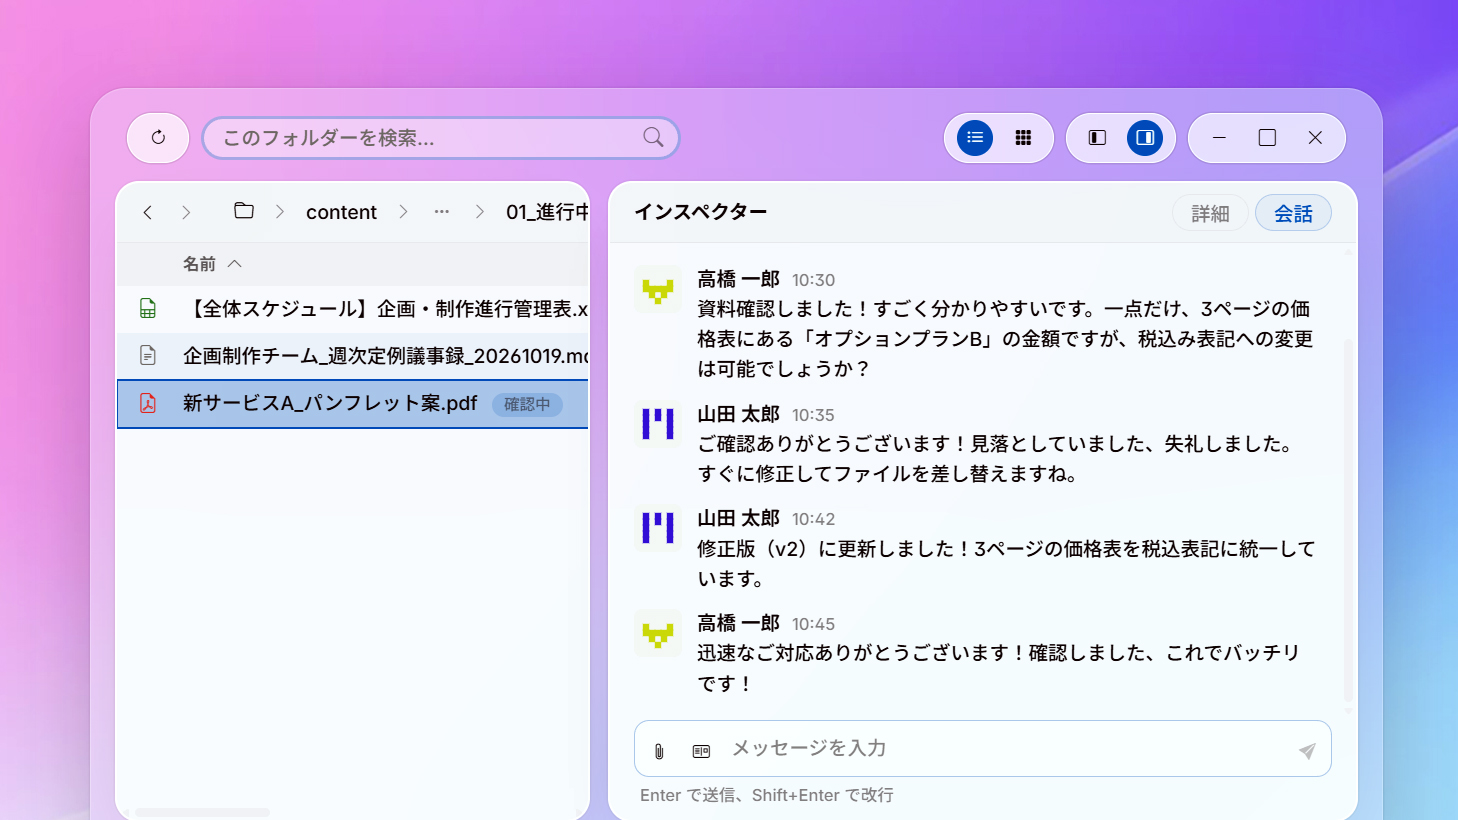
Task: Expand the chevron after content breadcrumb
Action: (403, 212)
